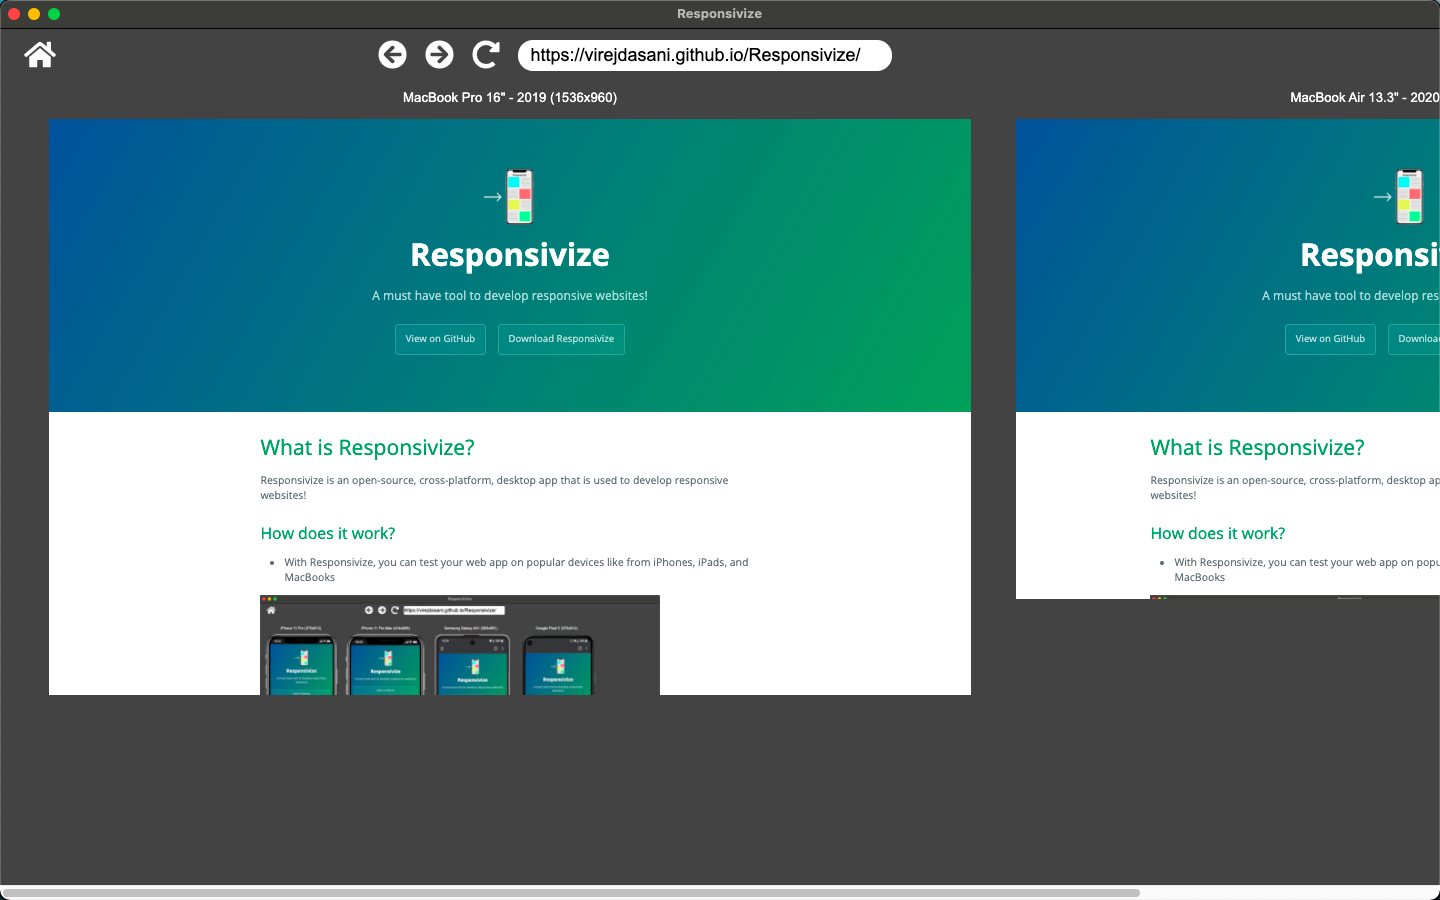Close the Responsivize window with red button
The height and width of the screenshot is (900, 1440).
pyautogui.click(x=14, y=14)
